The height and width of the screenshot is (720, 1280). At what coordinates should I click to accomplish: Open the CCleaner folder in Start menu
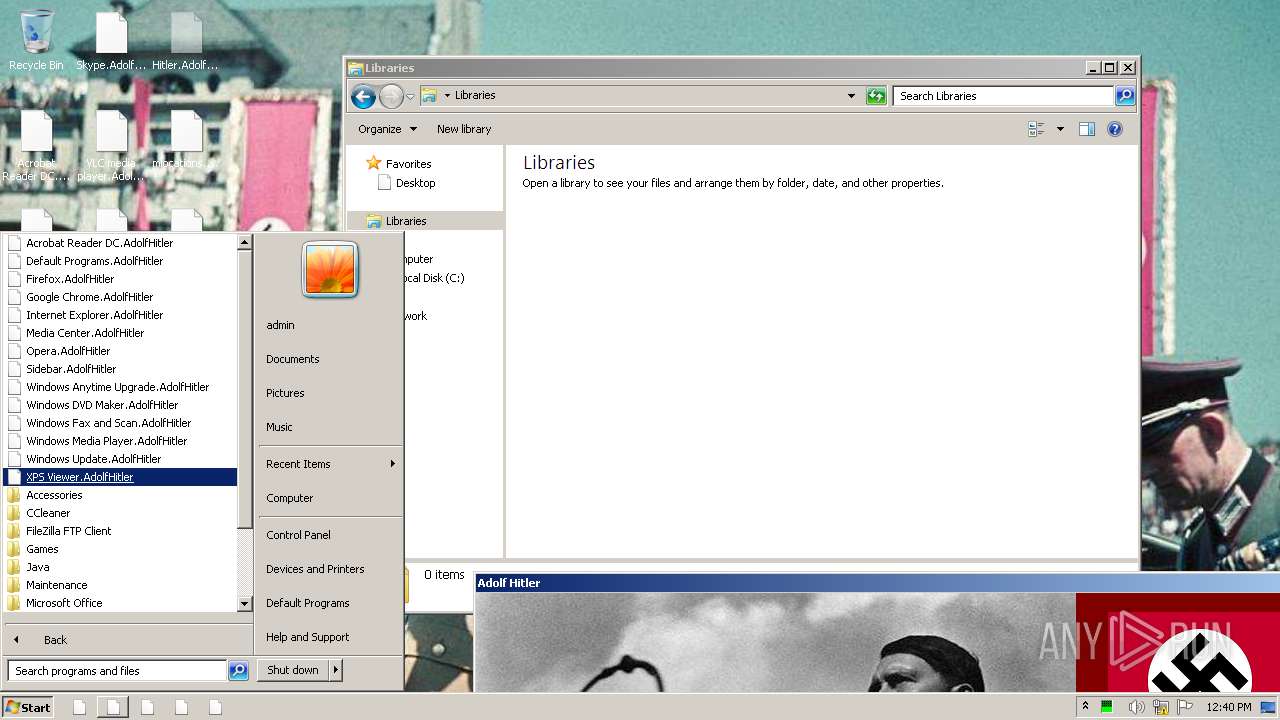(x=48, y=513)
